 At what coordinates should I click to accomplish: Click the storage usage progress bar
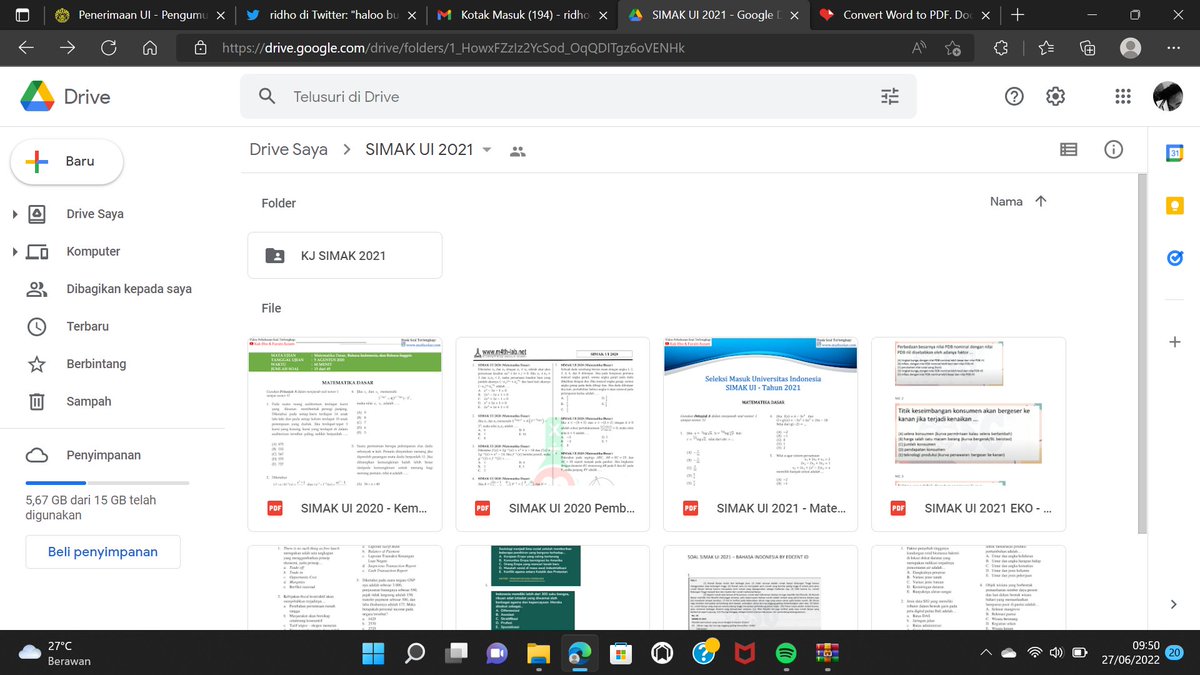pos(102,481)
